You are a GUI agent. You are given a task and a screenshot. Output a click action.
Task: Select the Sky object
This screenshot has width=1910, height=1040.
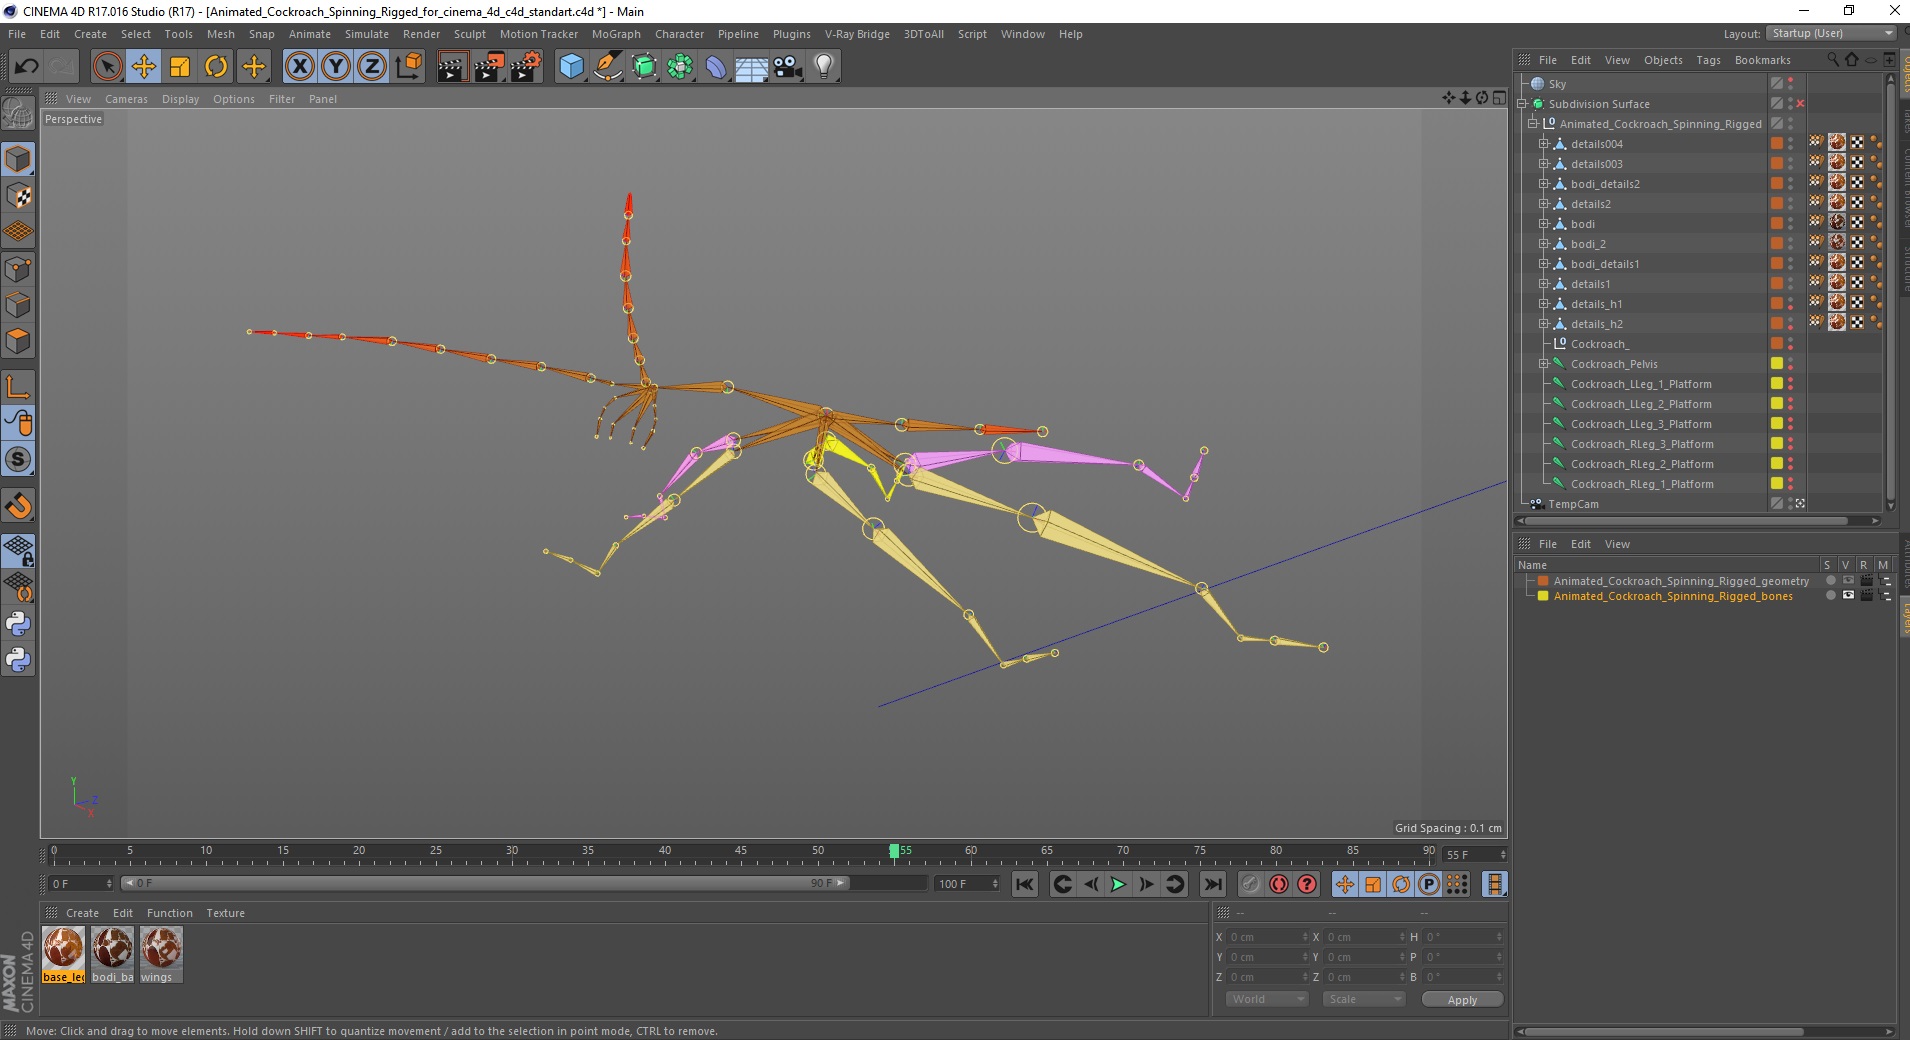coord(1557,84)
